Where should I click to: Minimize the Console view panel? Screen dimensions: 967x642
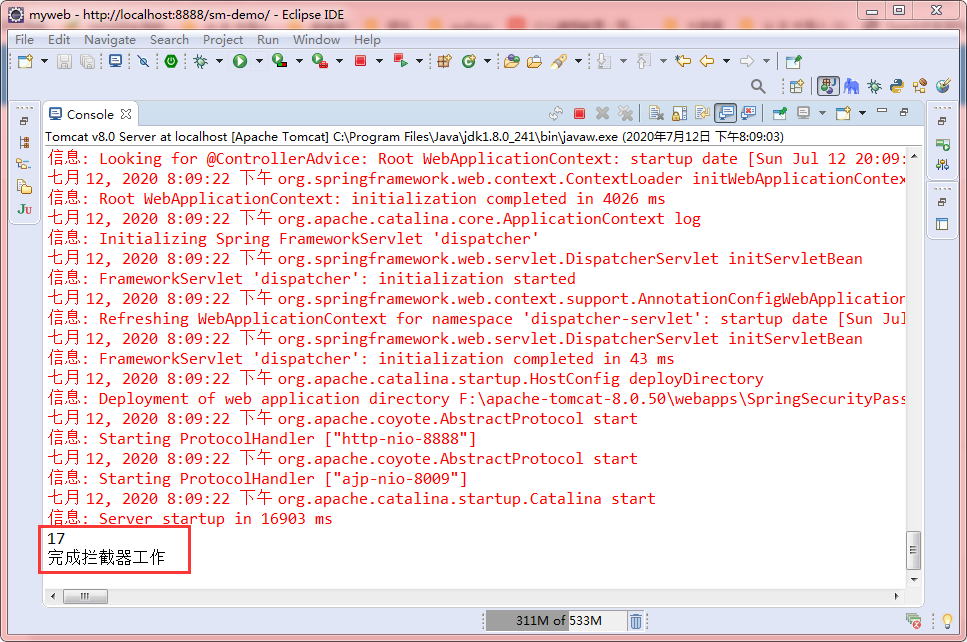882,112
